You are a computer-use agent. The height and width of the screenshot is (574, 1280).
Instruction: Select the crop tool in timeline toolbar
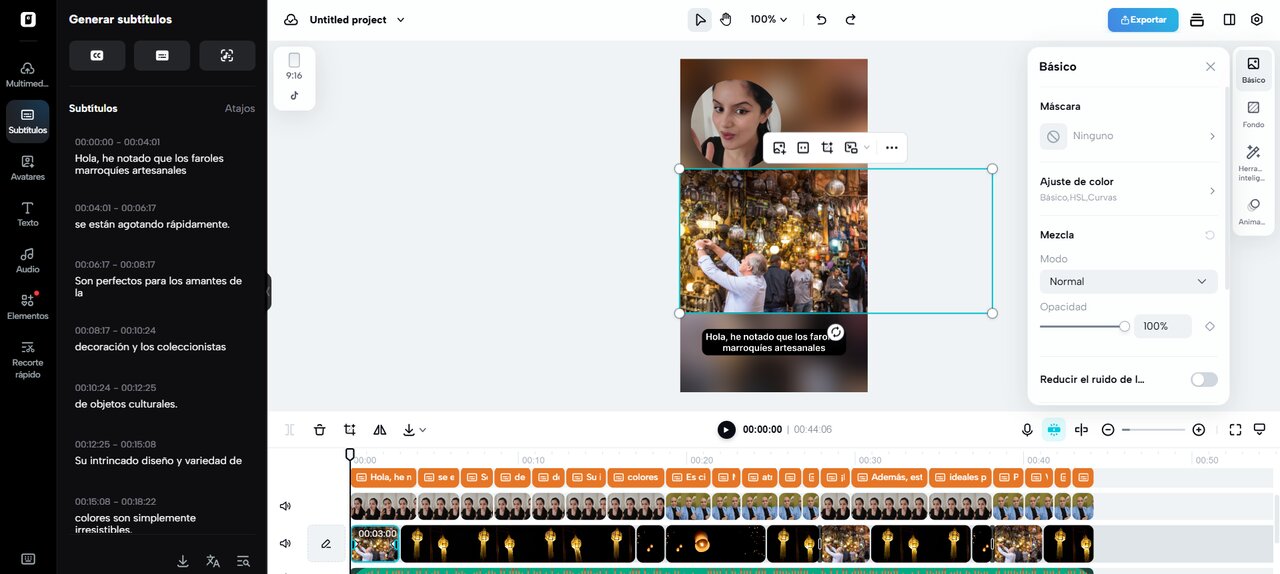point(350,430)
